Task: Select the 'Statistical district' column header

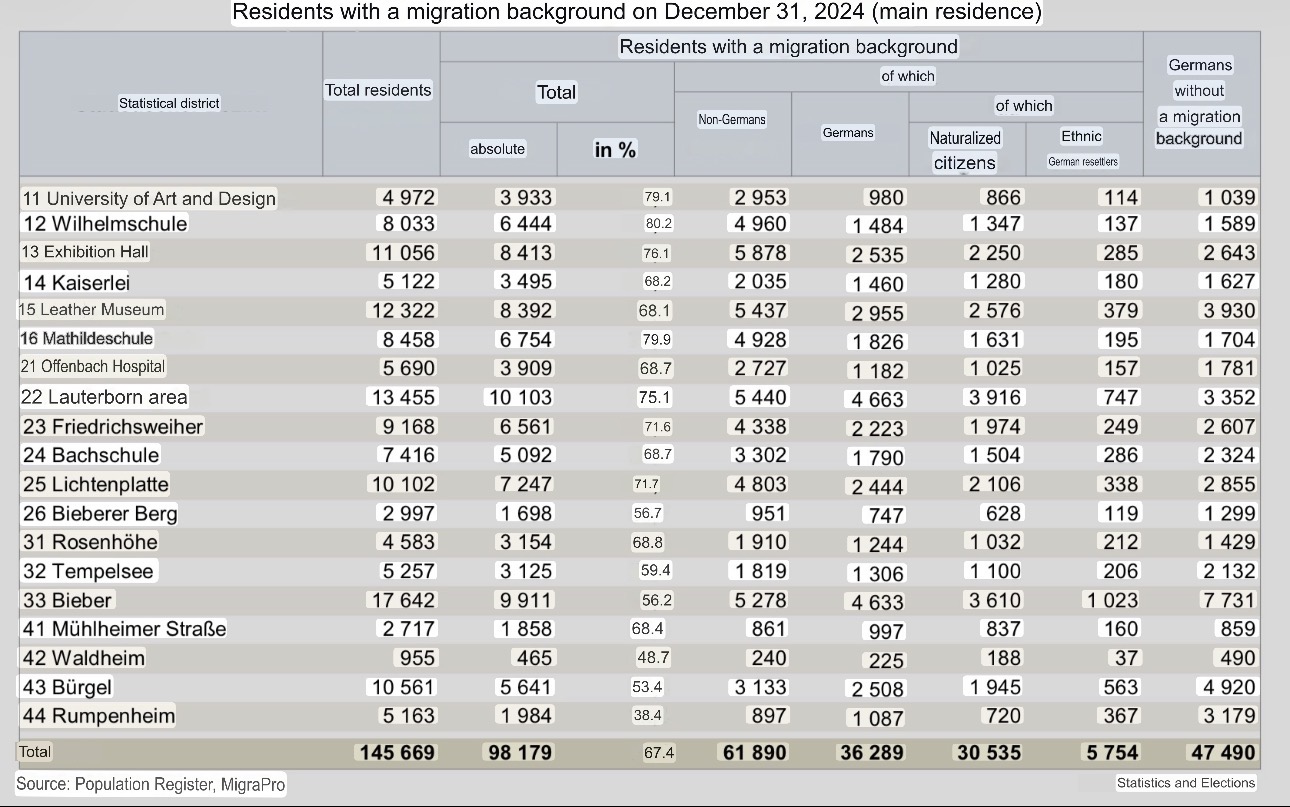Action: click(169, 103)
